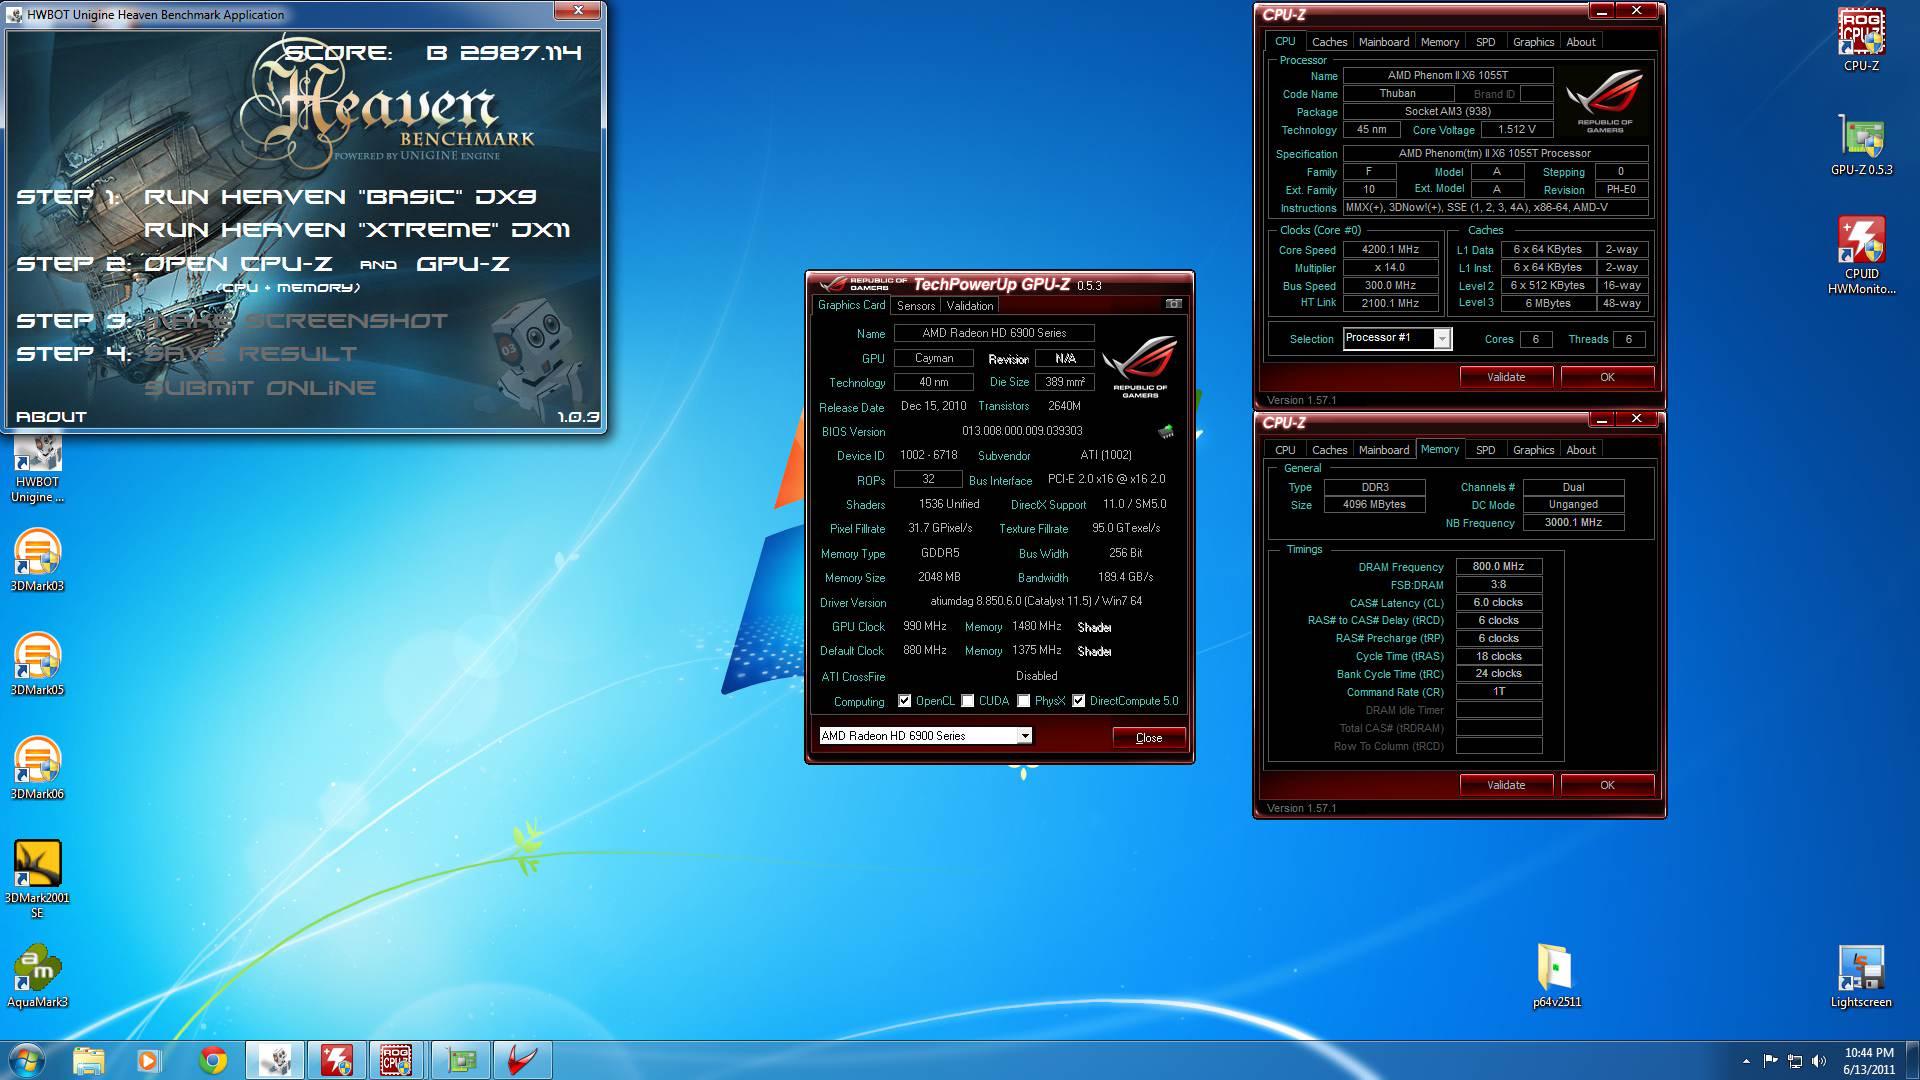1920x1080 pixels.
Task: Open About in the Heaven benchmark app
Action: point(51,417)
